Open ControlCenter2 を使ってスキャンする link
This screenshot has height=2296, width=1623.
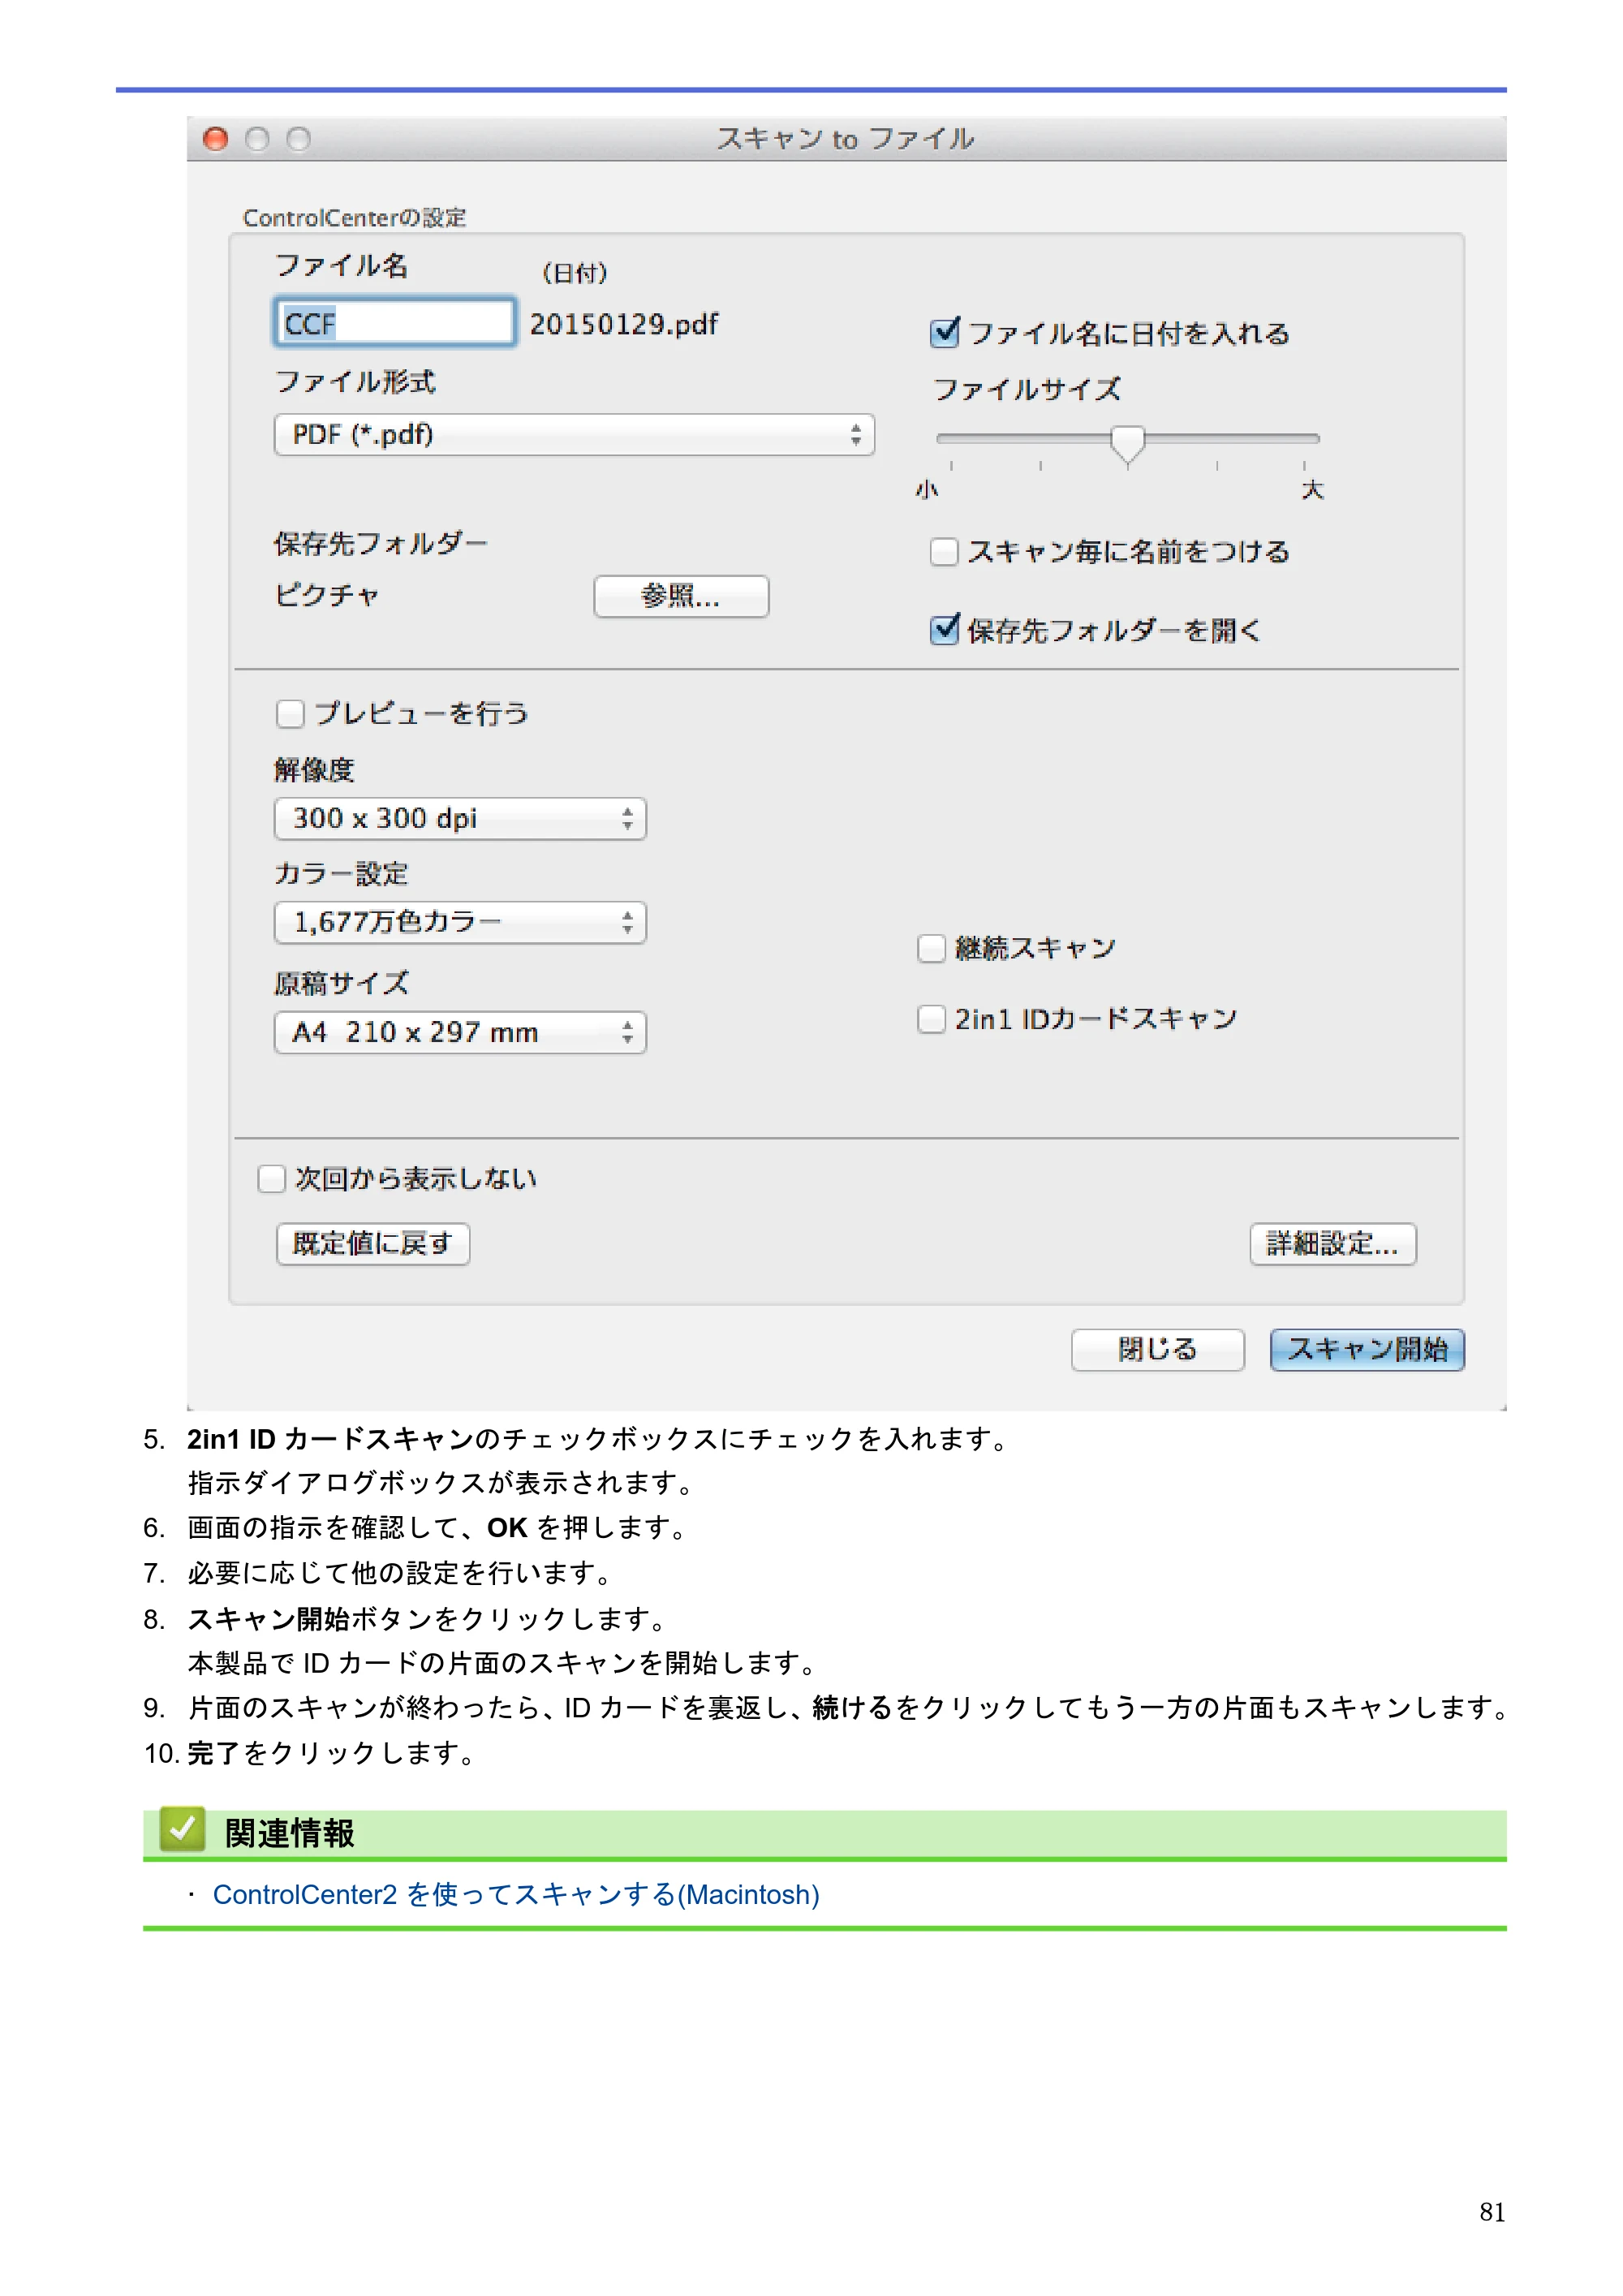(x=516, y=1895)
